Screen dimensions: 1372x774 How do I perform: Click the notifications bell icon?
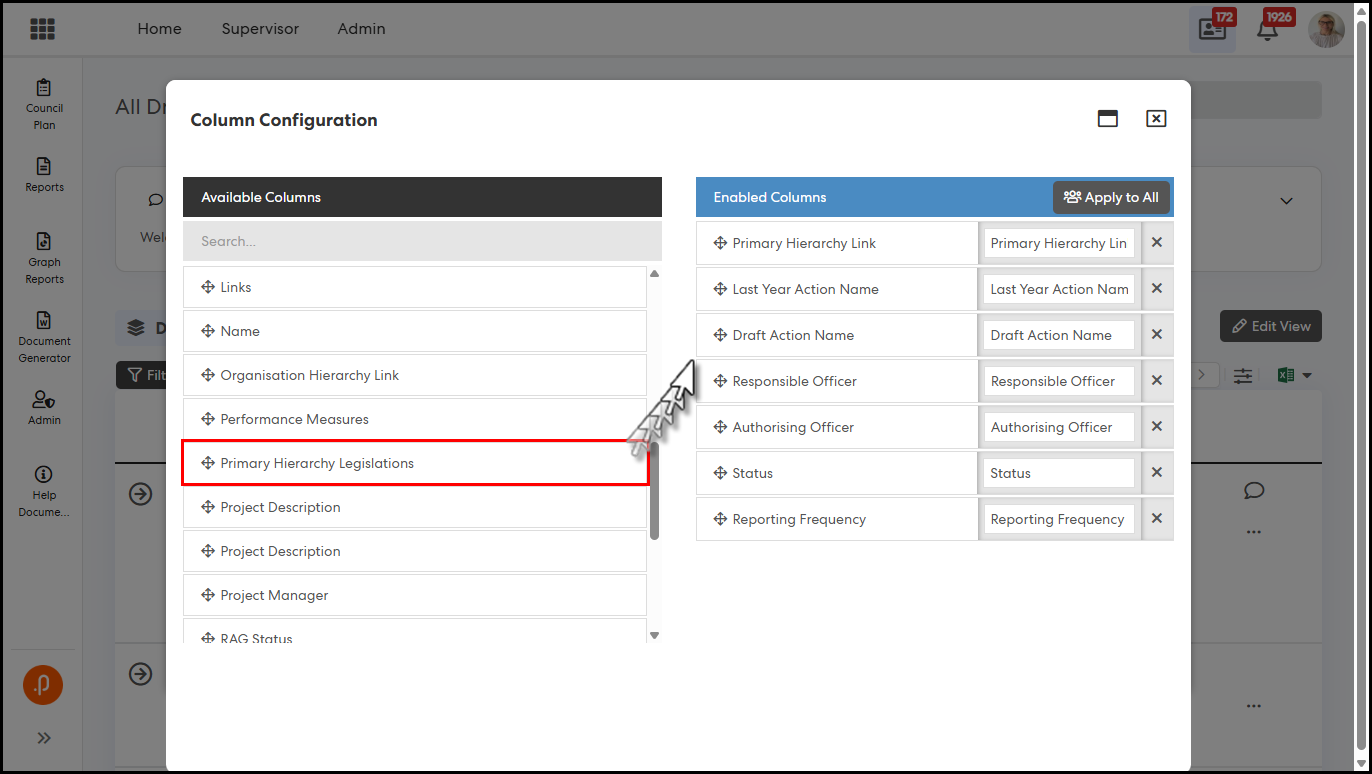(x=1267, y=29)
